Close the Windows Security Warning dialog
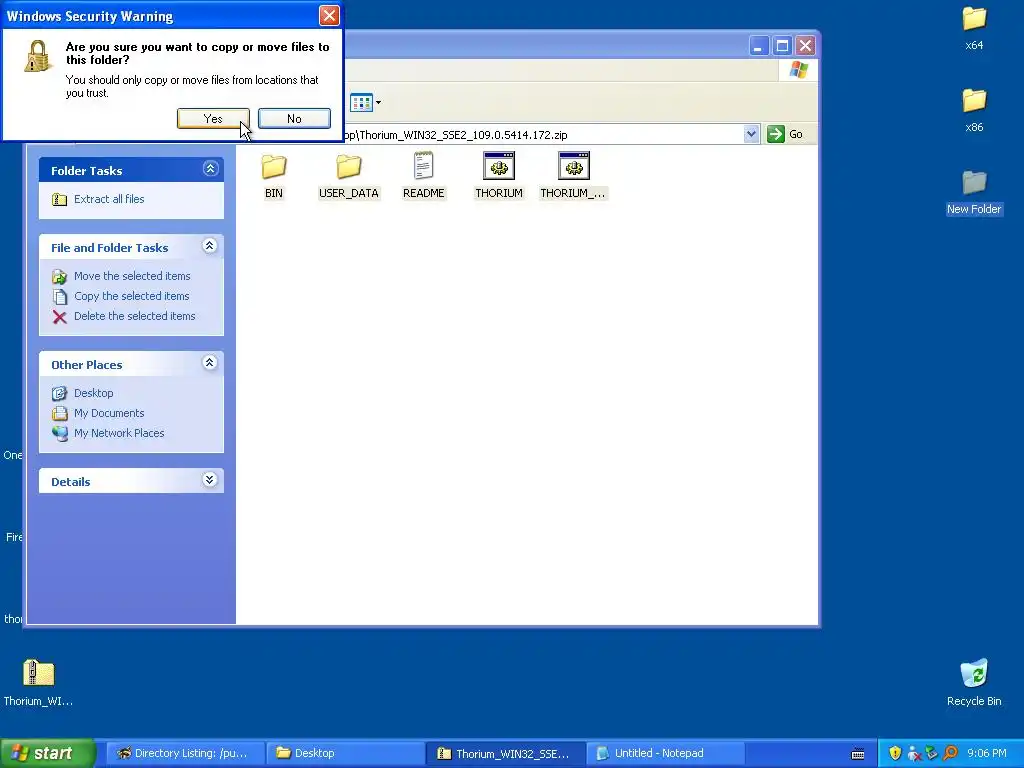The image size is (1024, 768). tap(329, 15)
